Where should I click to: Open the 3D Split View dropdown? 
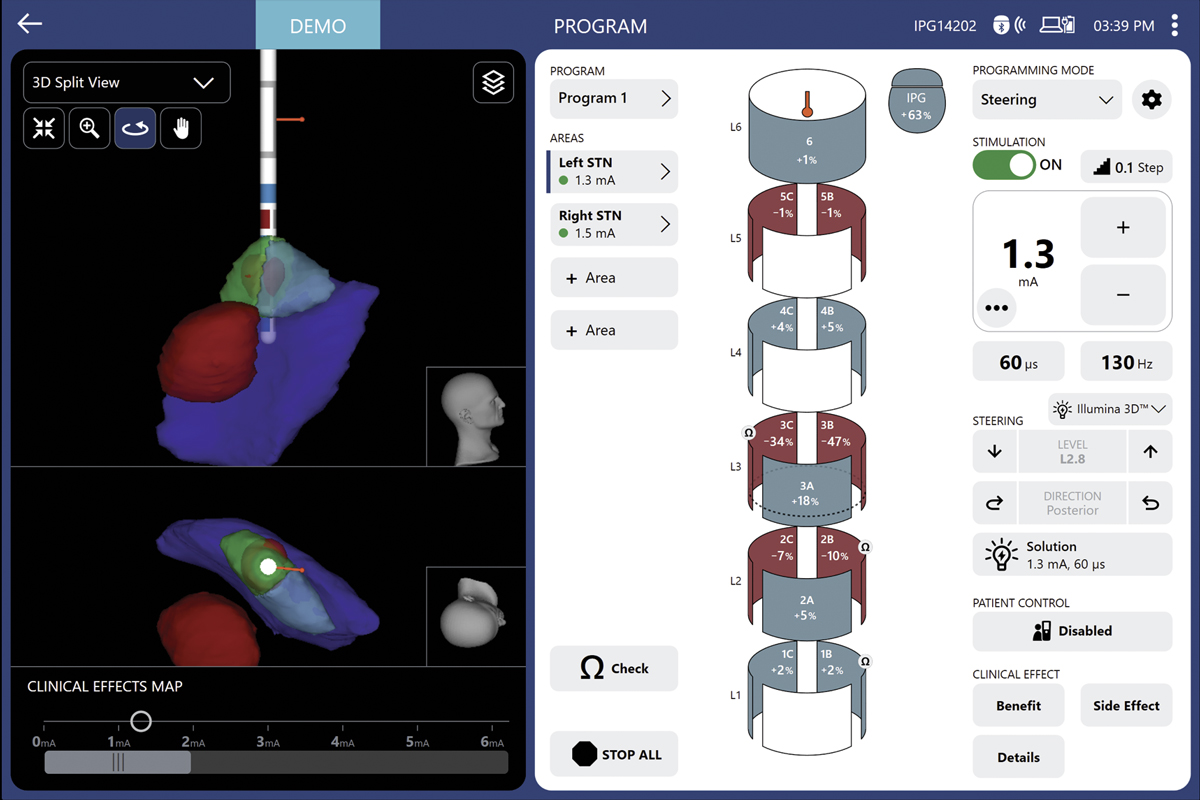point(127,83)
